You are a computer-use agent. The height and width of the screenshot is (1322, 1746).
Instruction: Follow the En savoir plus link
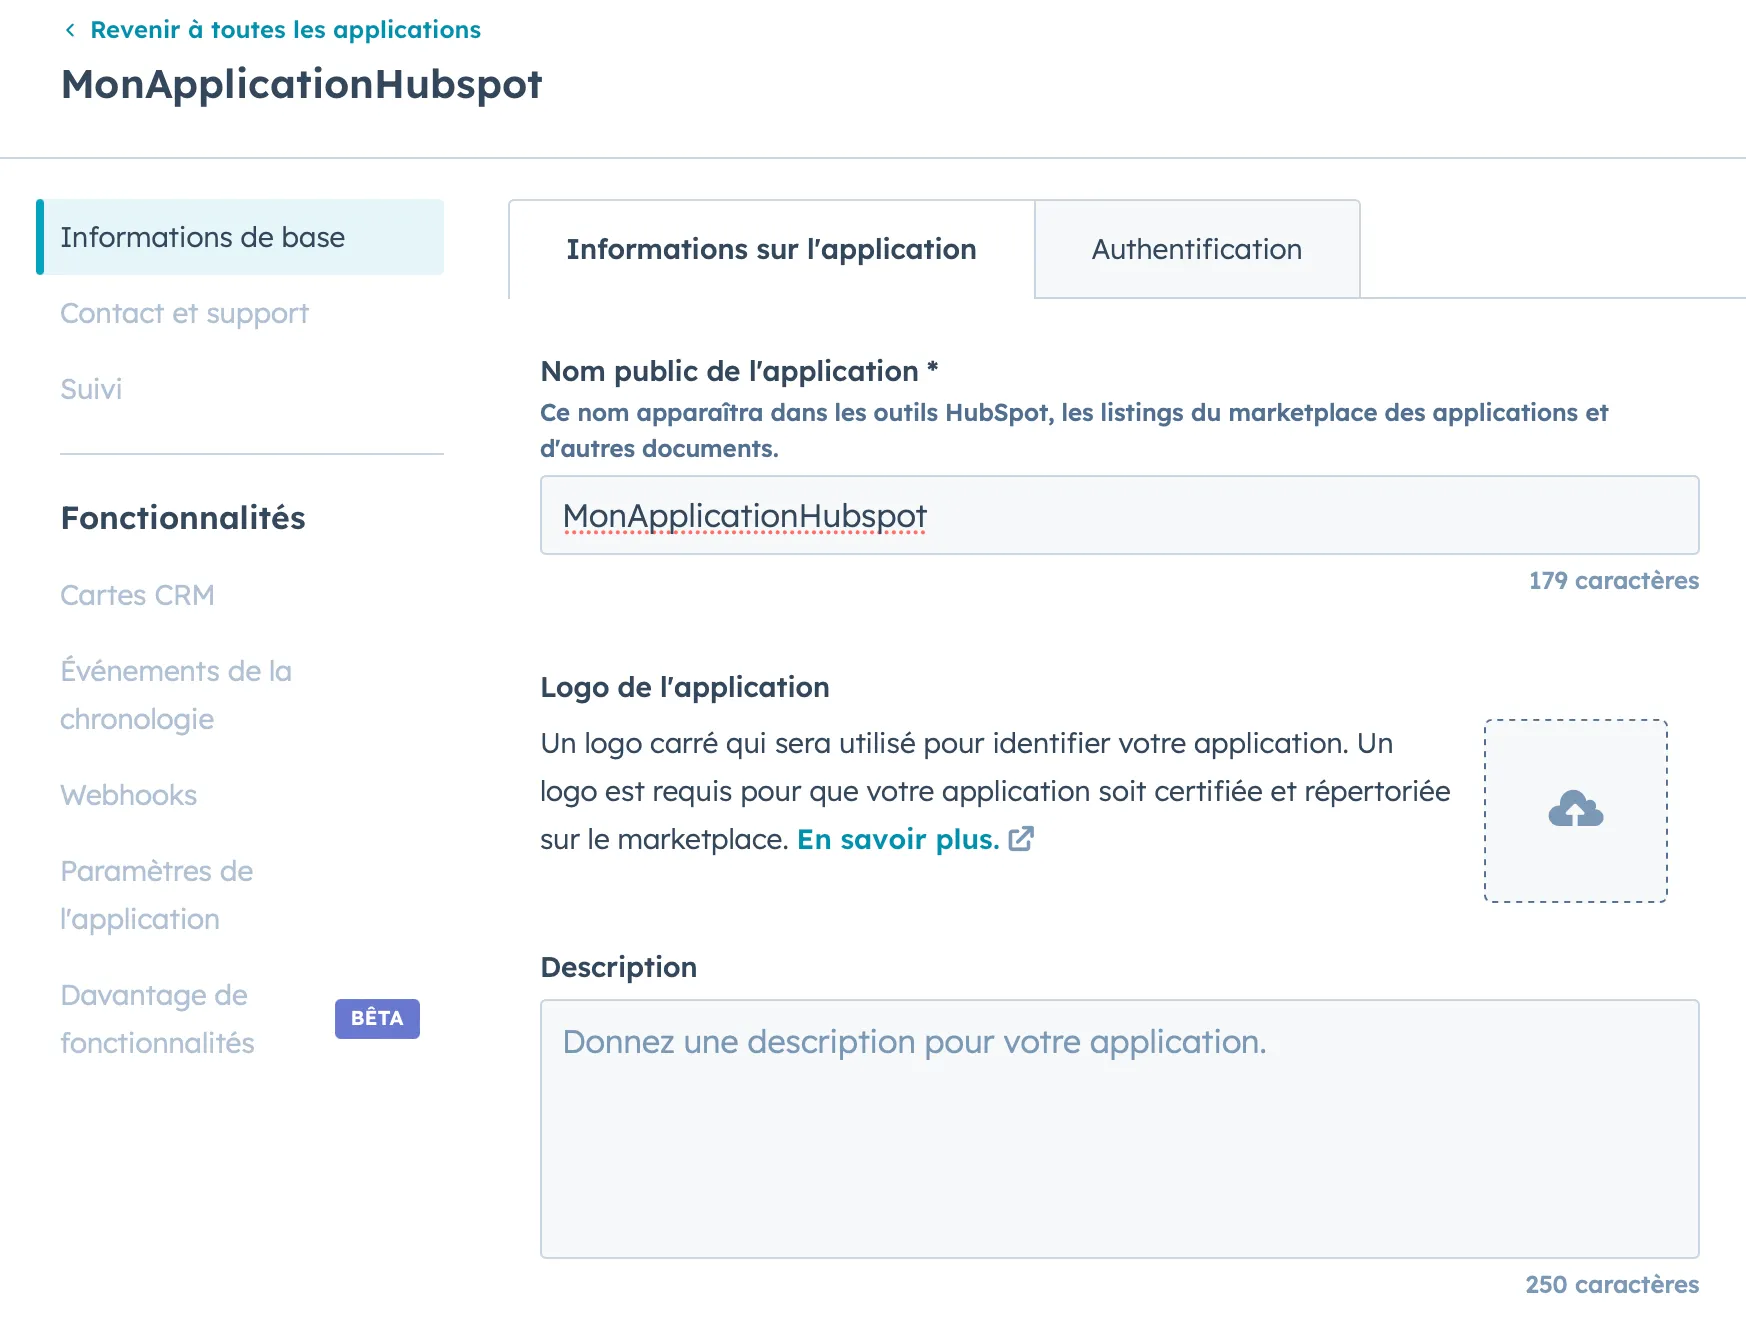898,839
